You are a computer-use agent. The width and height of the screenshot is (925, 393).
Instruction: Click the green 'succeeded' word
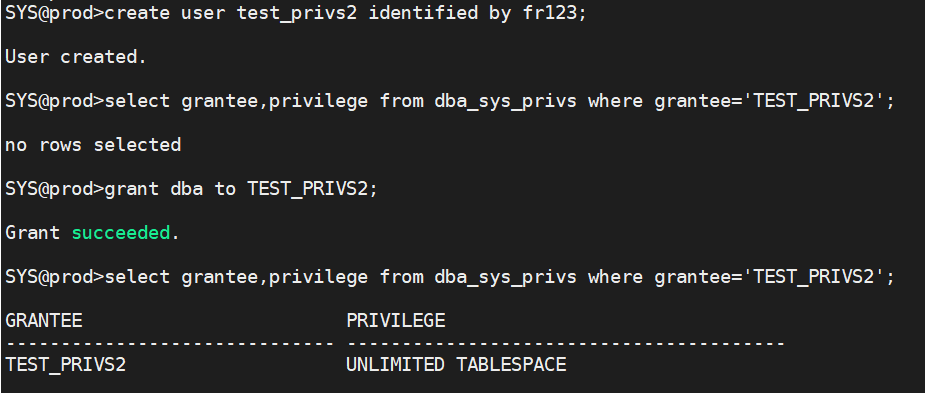click(x=121, y=233)
